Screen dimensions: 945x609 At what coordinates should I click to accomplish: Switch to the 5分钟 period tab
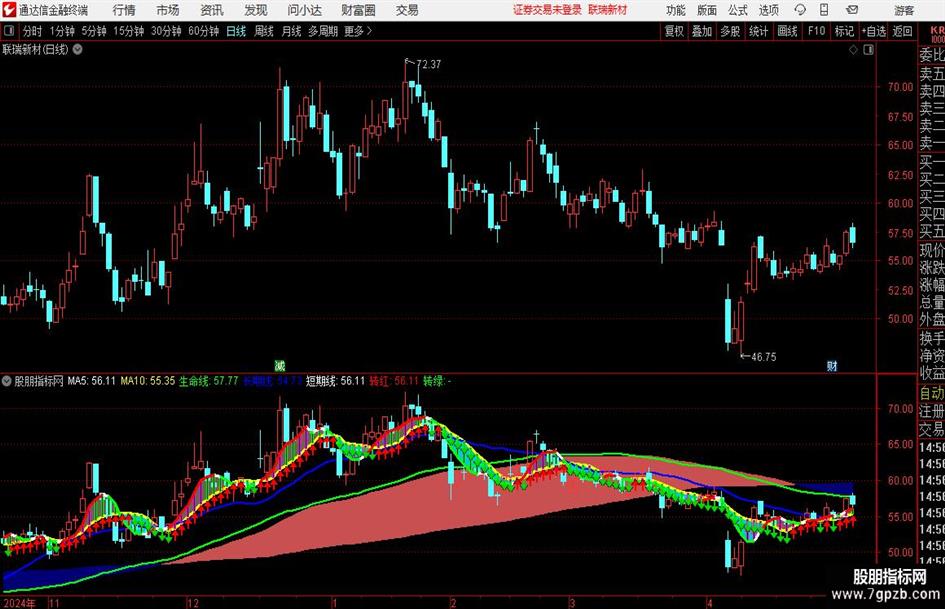[94, 31]
